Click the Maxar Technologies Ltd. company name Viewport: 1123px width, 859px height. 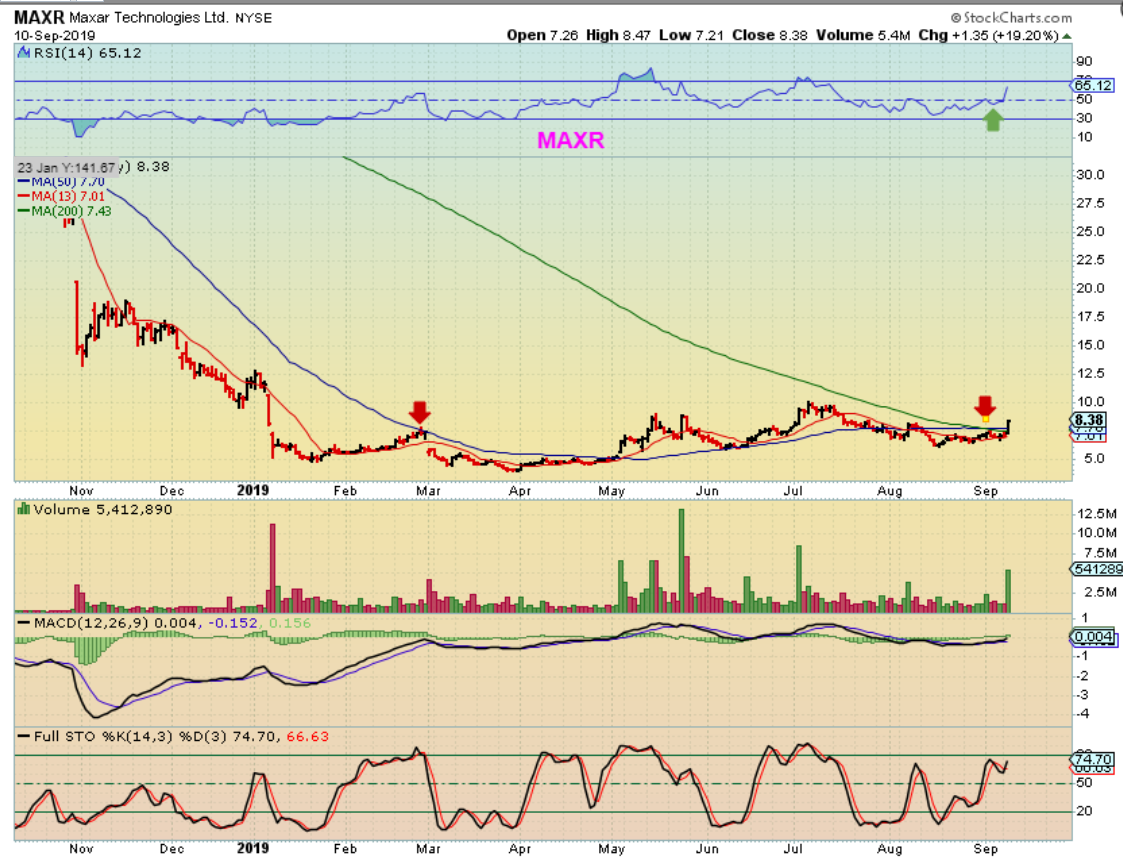[148, 17]
